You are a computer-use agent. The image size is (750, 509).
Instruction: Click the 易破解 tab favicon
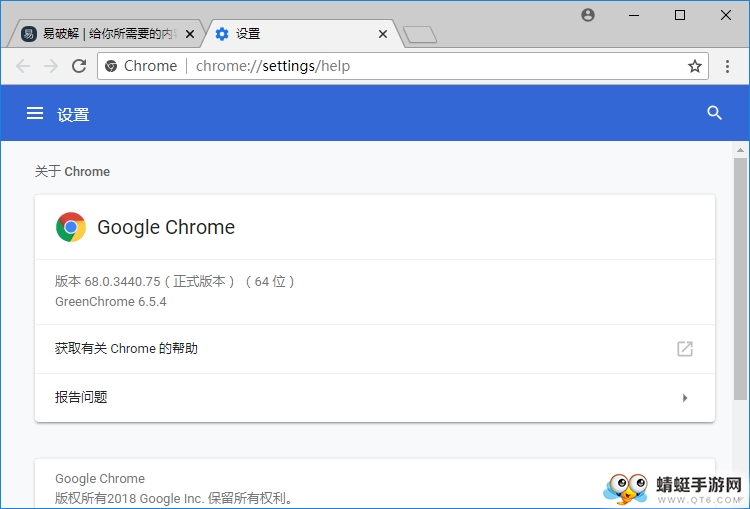coord(29,34)
